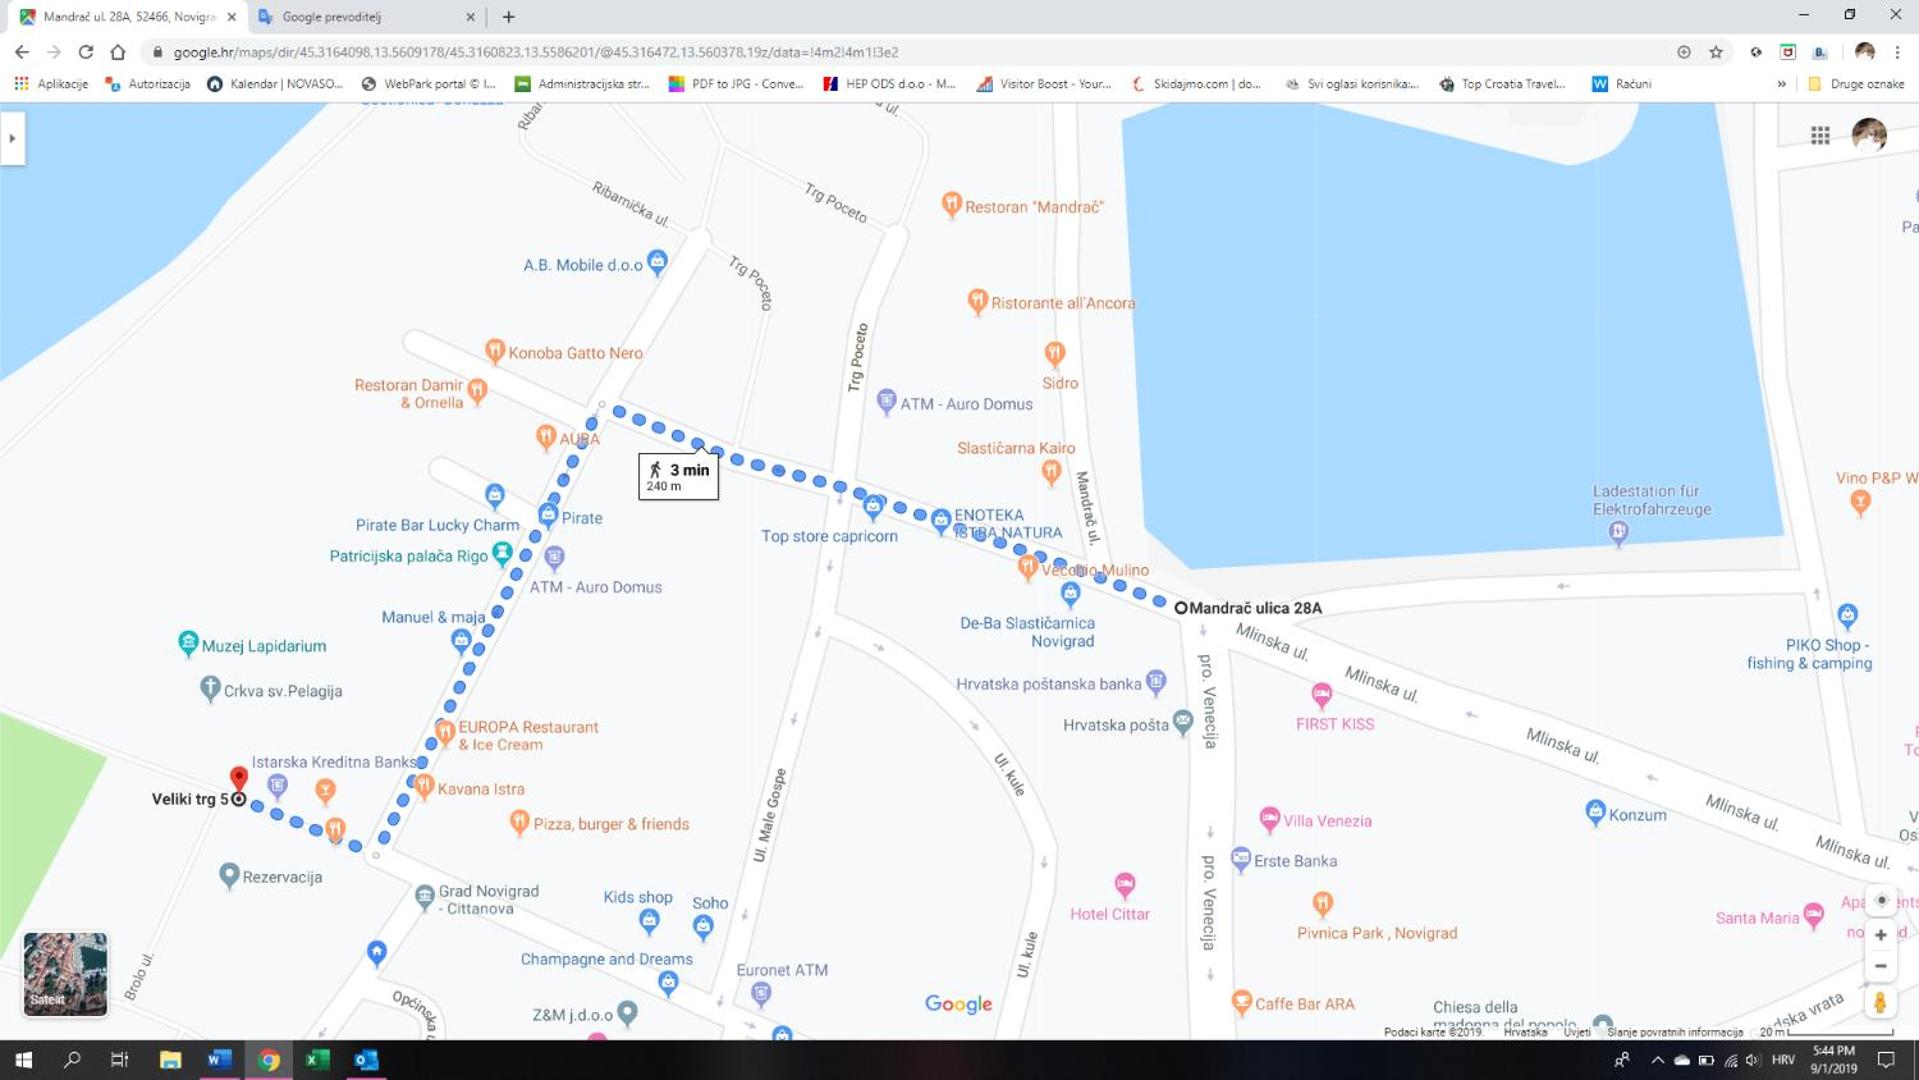Screen dimensions: 1919x1080
Task: Zoom in with the plus button
Action: pos(1880,935)
